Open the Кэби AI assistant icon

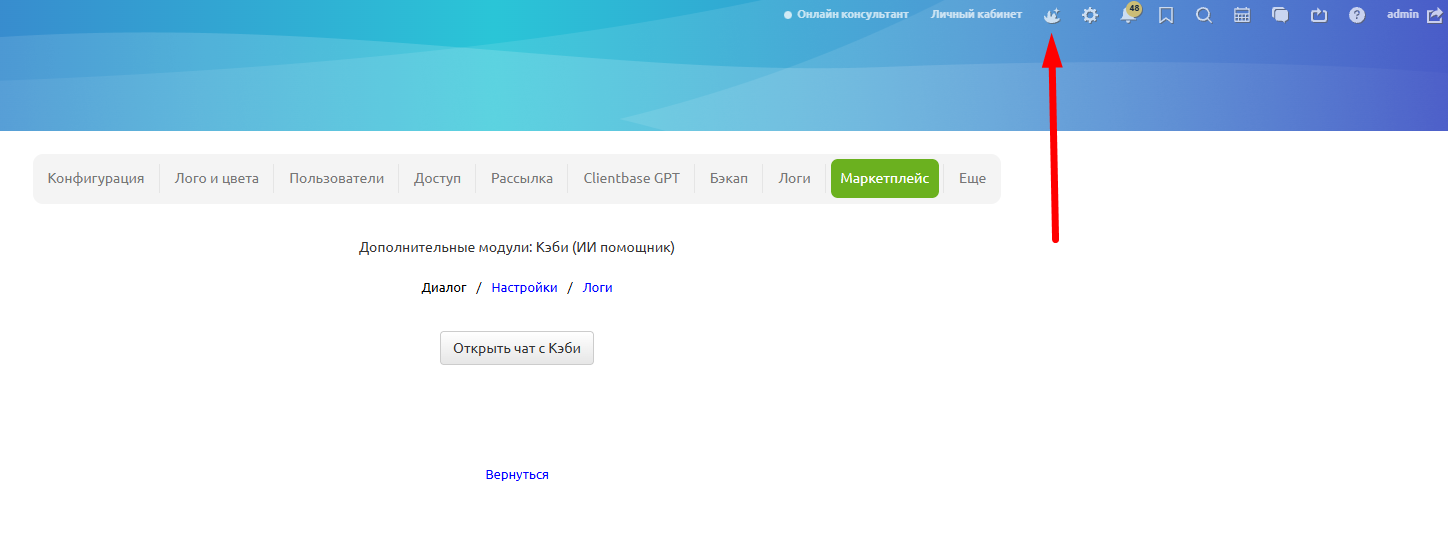point(1051,15)
